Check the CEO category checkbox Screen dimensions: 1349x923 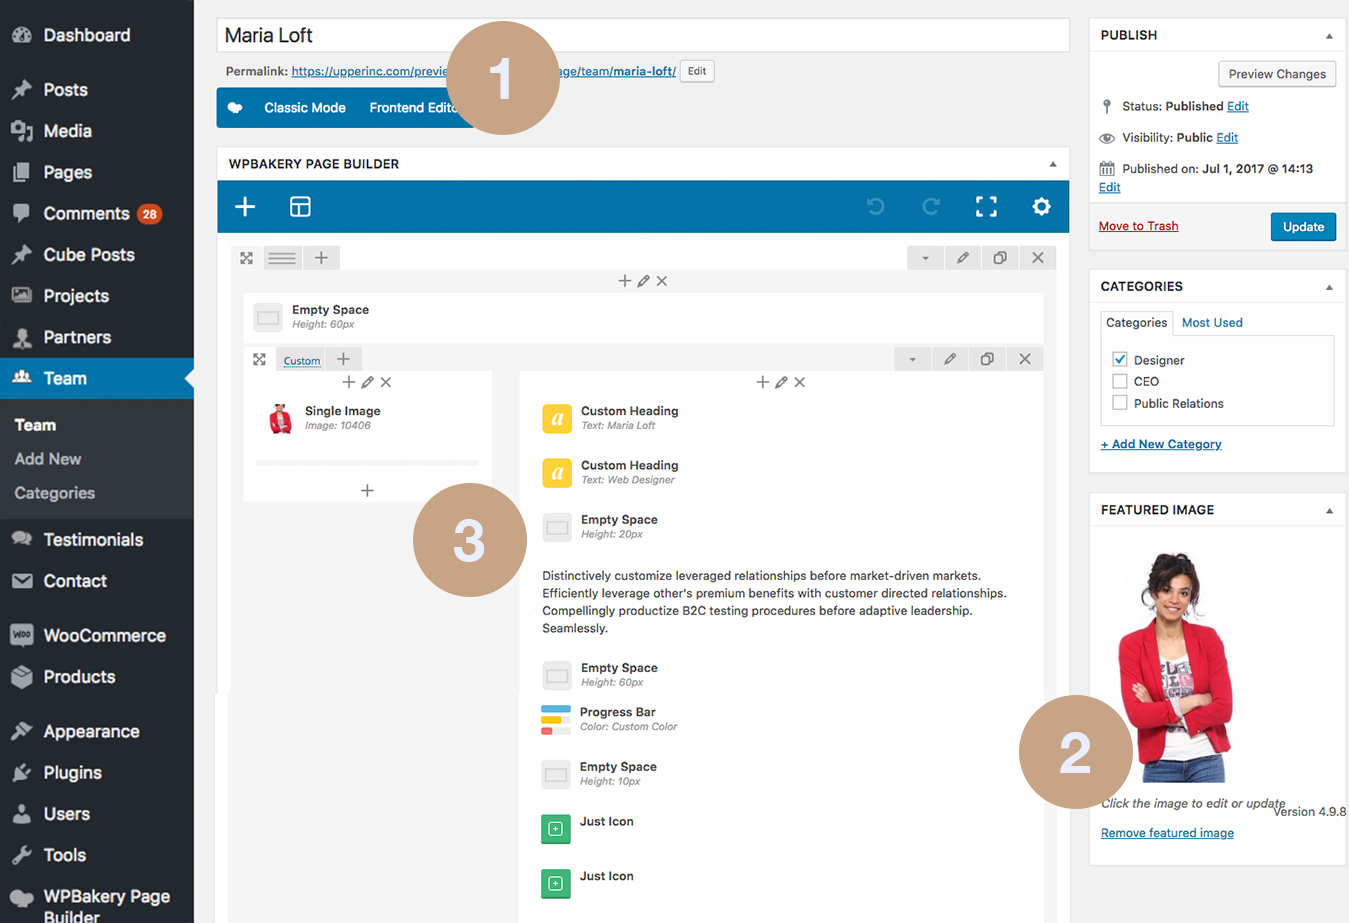(1120, 381)
